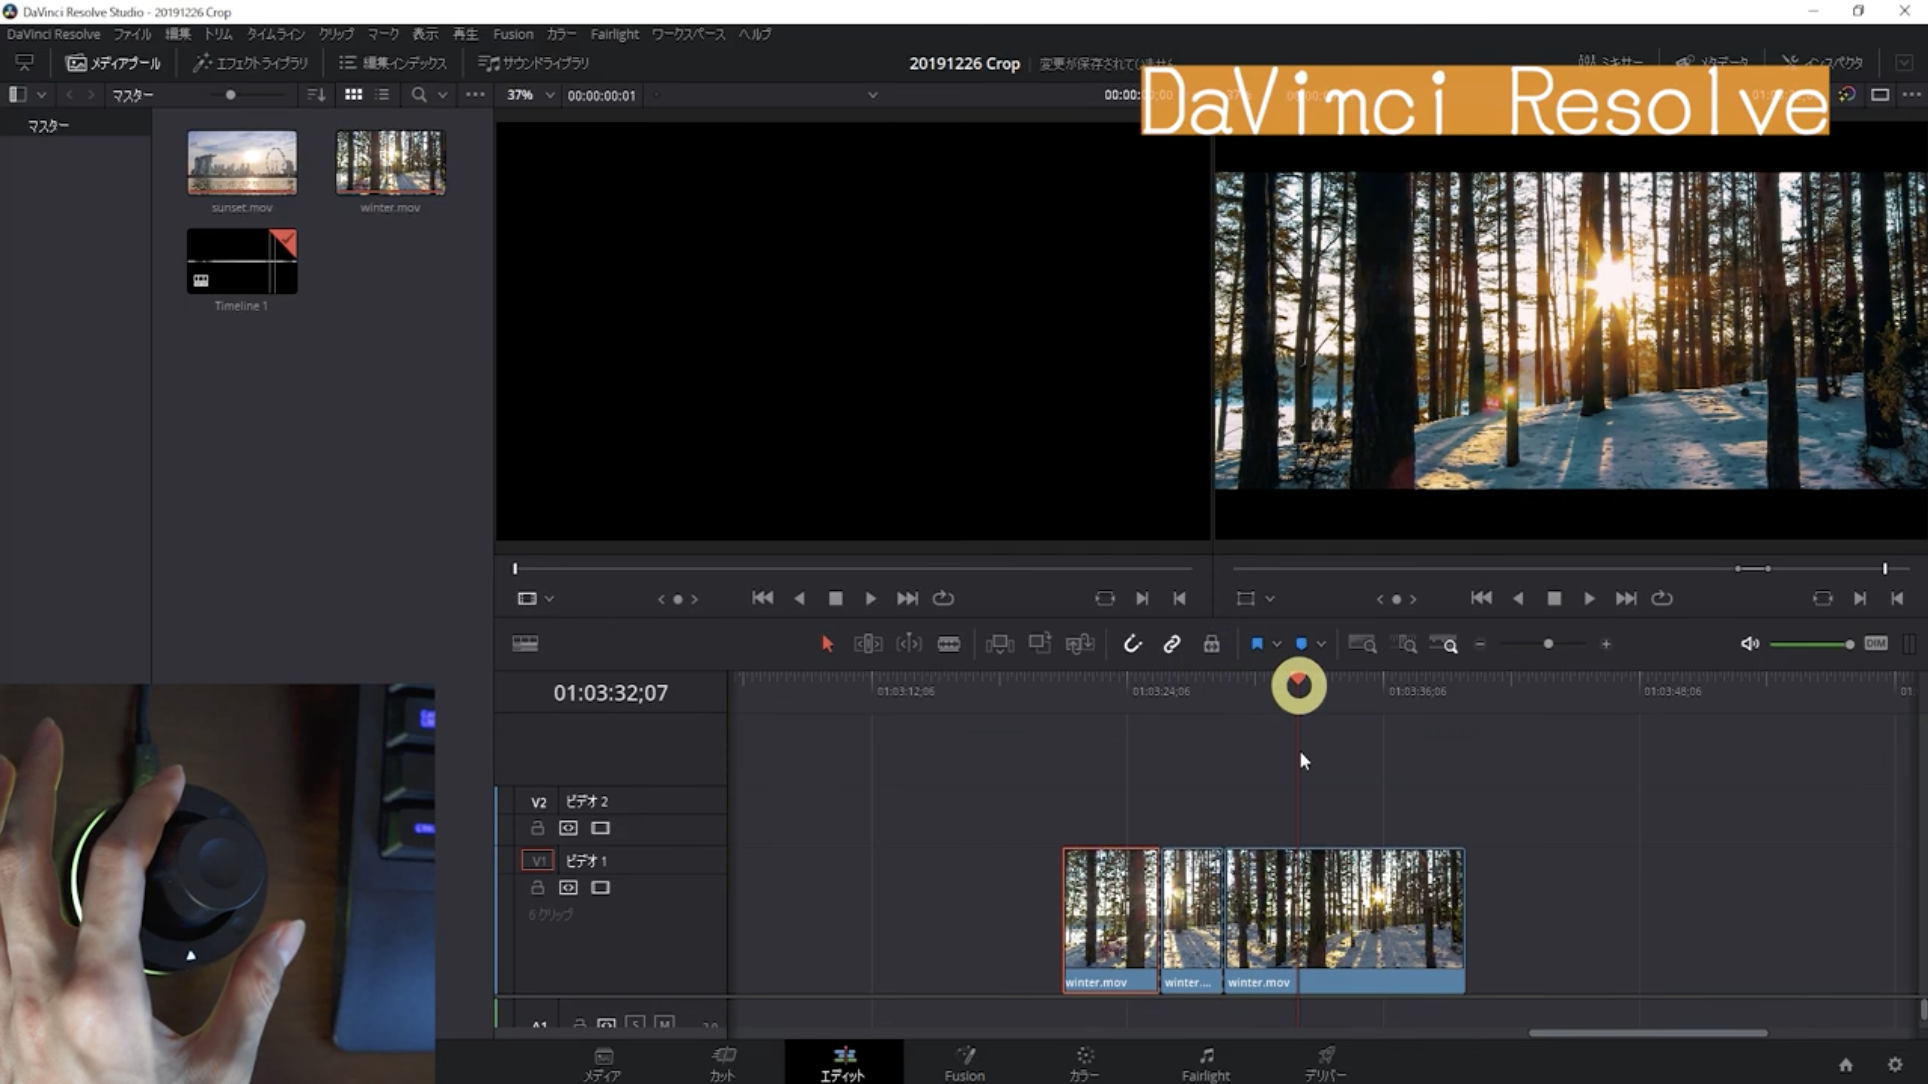Play the timeline viewer forward
Image resolution: width=1928 pixels, height=1084 pixels.
(x=1589, y=598)
